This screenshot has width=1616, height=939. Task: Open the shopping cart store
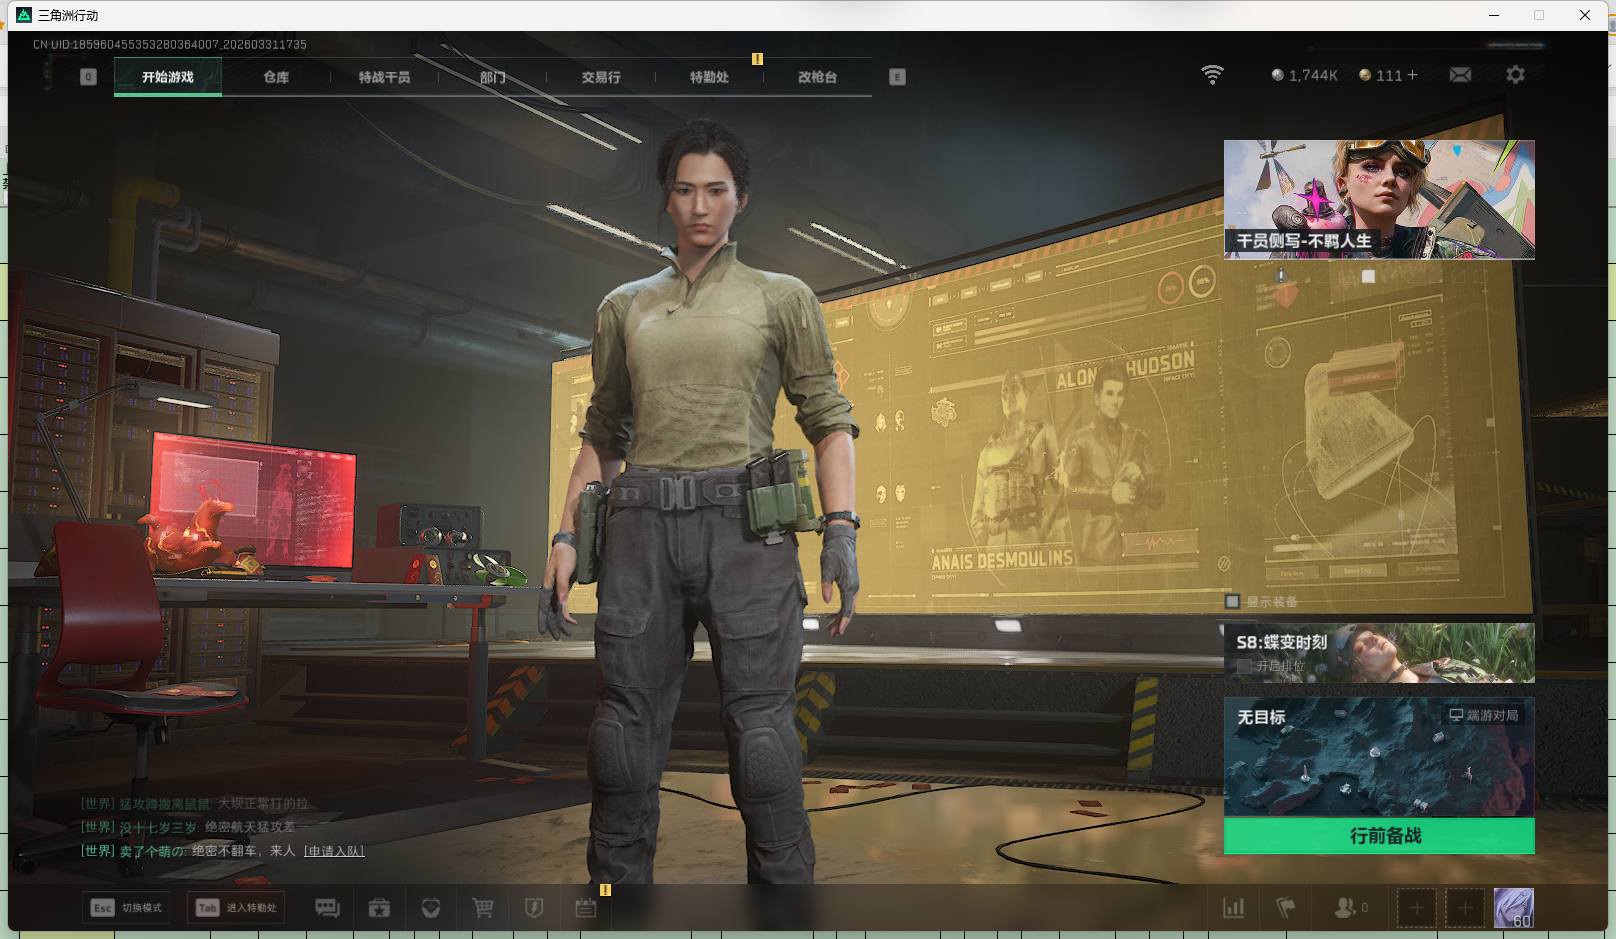tap(483, 908)
